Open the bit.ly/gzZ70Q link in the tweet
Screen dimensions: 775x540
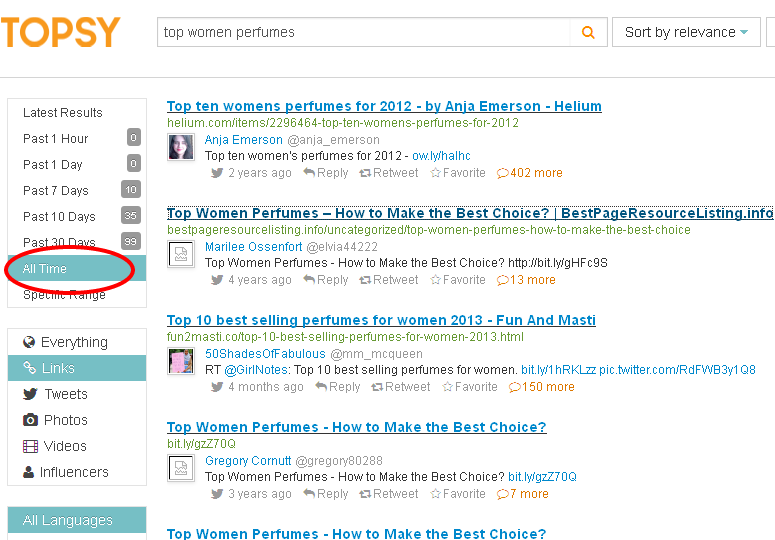point(542,477)
